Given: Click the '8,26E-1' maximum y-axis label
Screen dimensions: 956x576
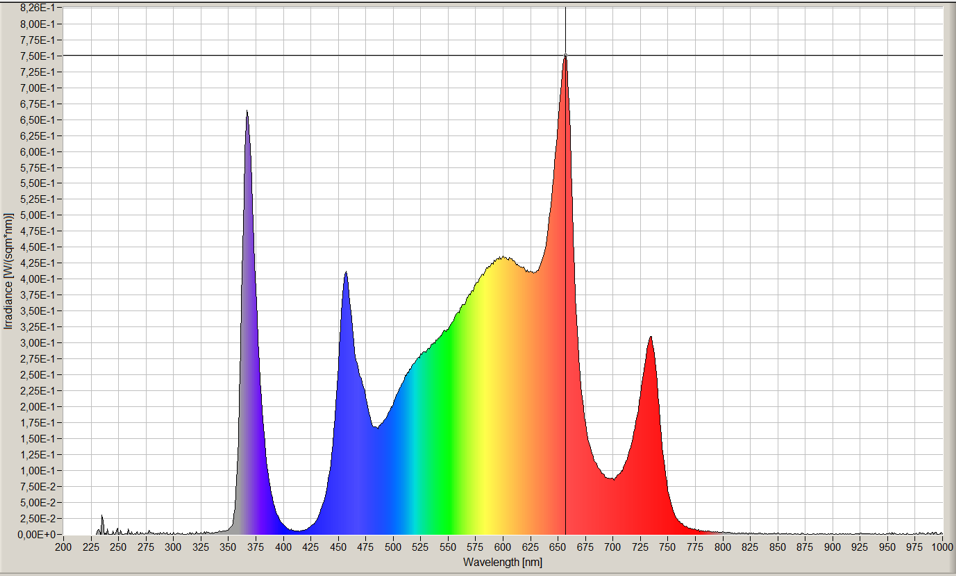Looking at the screenshot, I should pos(37,8).
